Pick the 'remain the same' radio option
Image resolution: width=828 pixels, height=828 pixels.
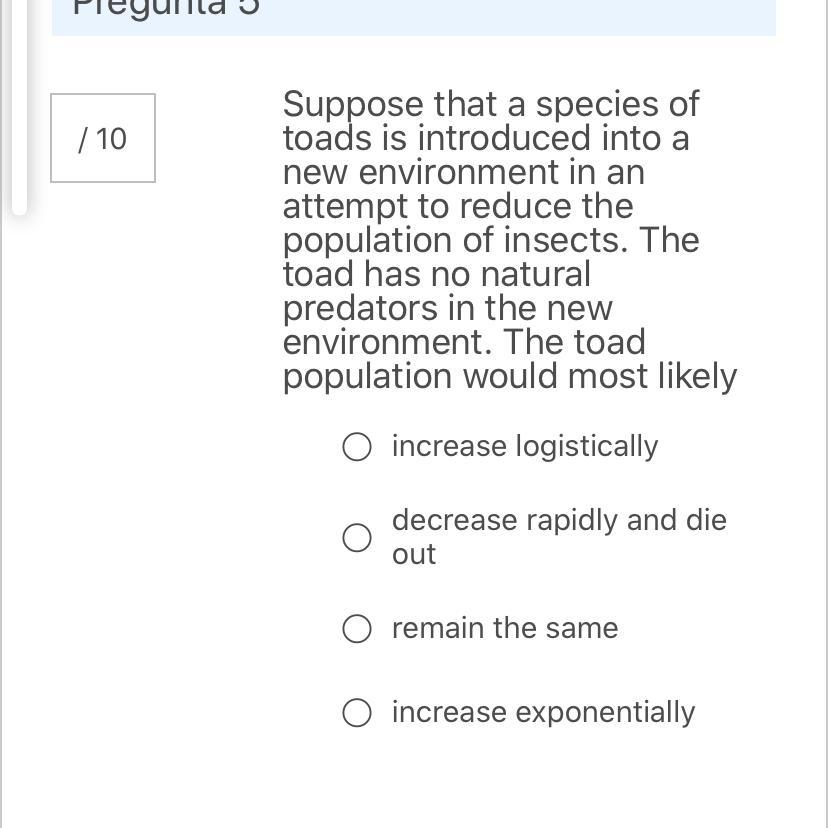(x=356, y=628)
